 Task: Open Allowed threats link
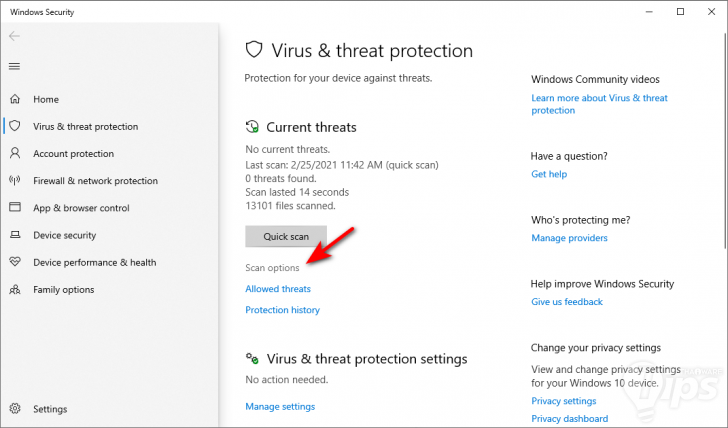[278, 289]
